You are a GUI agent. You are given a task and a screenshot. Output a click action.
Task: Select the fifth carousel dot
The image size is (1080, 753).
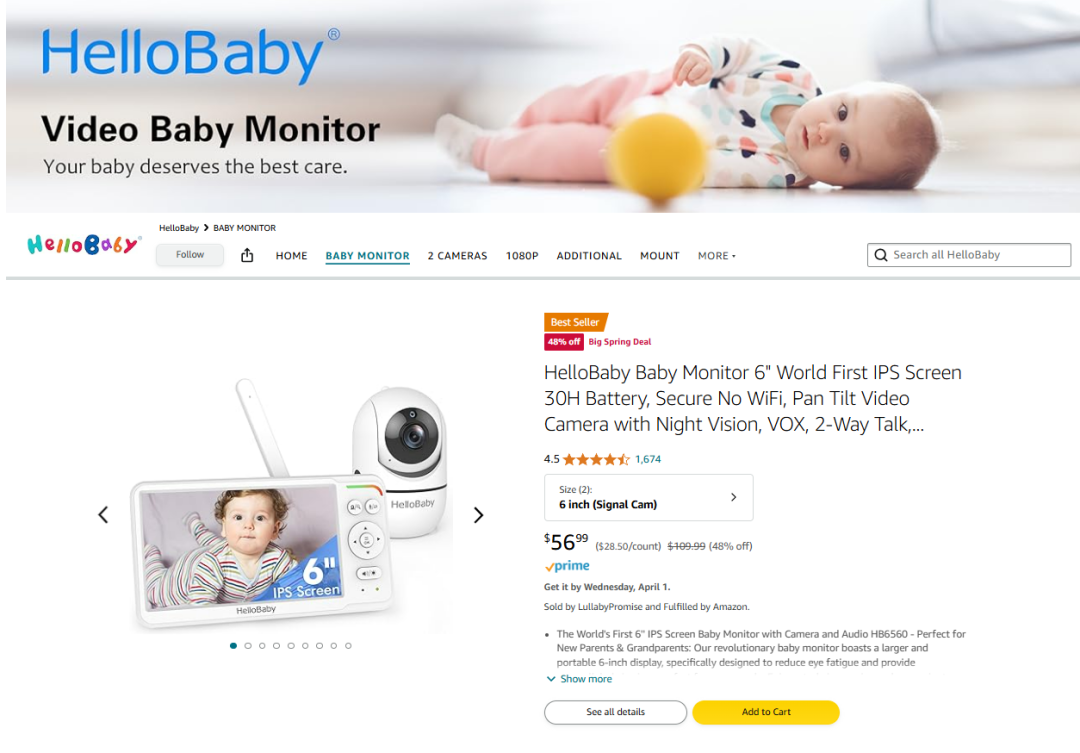pyautogui.click(x=291, y=646)
